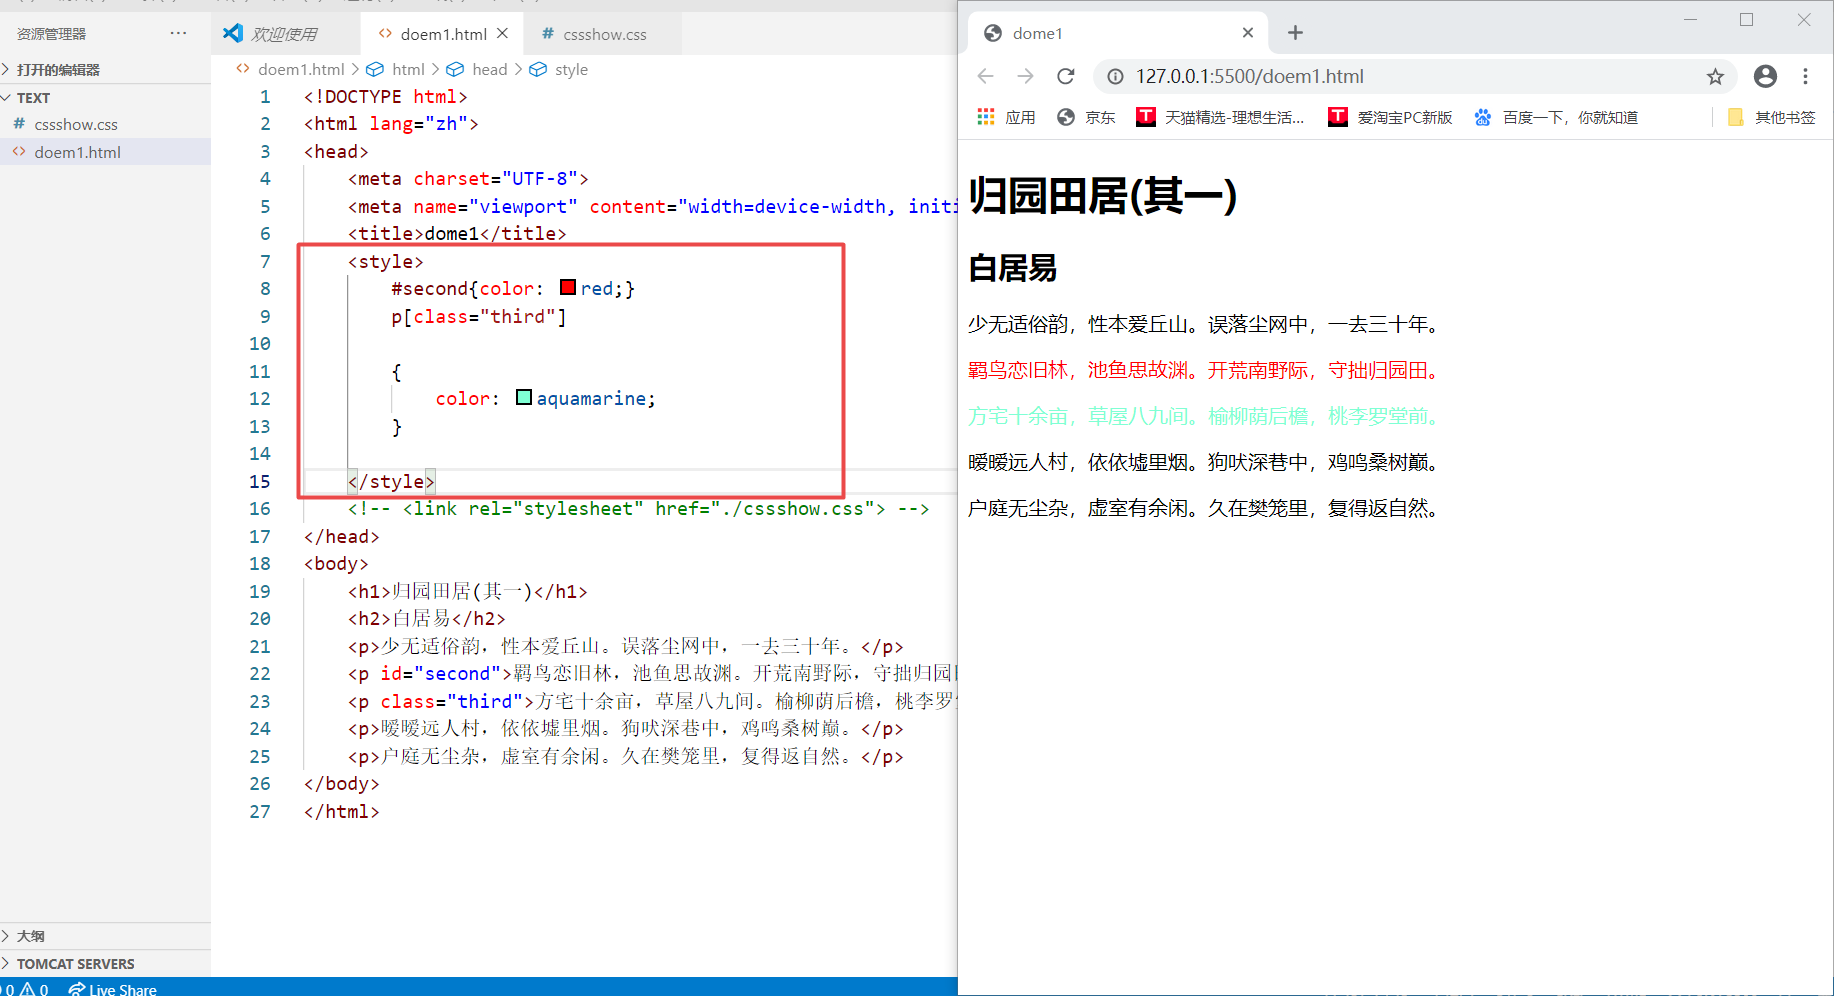The height and width of the screenshot is (996, 1834).
Task: Click the red color swatch on line 8
Action: [567, 287]
